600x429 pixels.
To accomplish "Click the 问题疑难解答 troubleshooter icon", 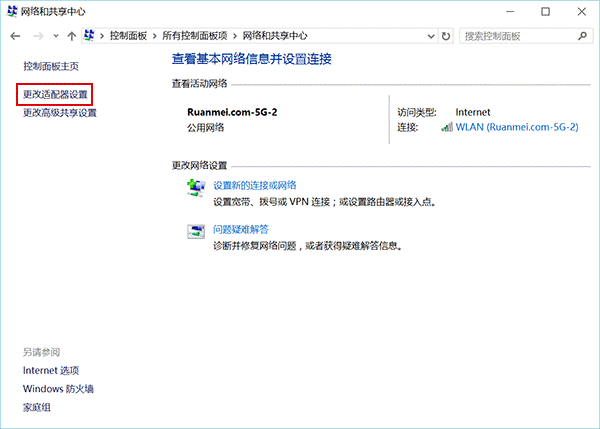I will pos(195,231).
